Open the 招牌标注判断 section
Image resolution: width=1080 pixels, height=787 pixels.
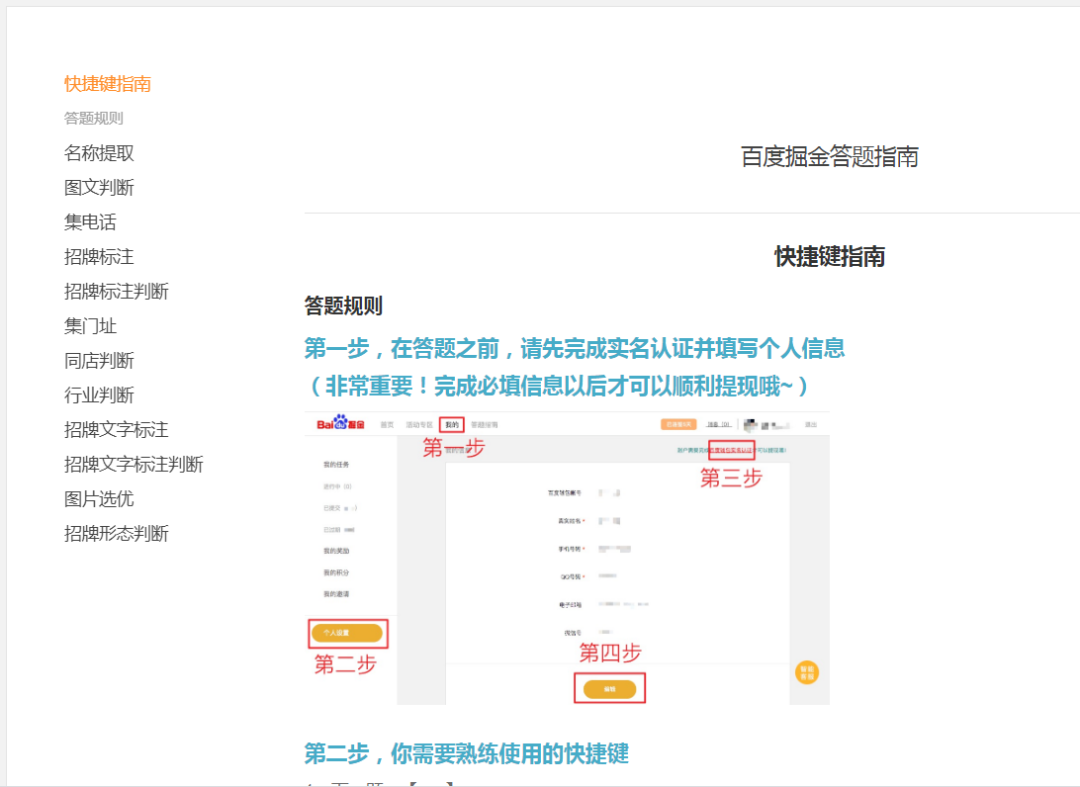click(x=116, y=291)
